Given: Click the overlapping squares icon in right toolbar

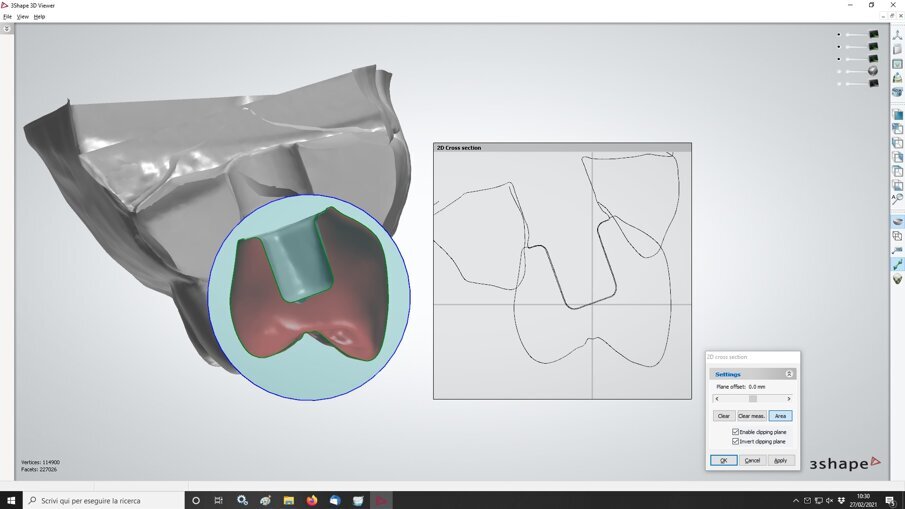Looking at the screenshot, I should [x=897, y=236].
